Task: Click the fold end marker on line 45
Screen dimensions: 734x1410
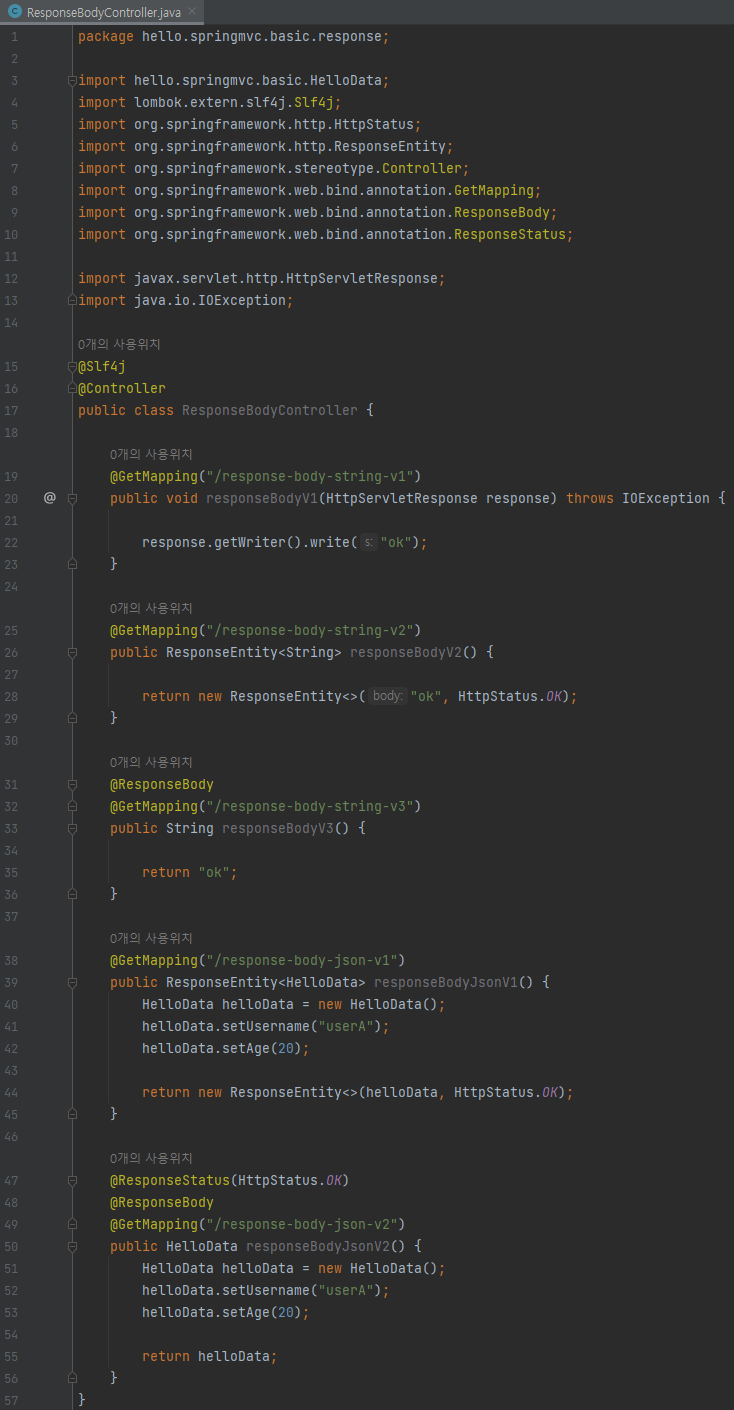Action: pos(72,1114)
